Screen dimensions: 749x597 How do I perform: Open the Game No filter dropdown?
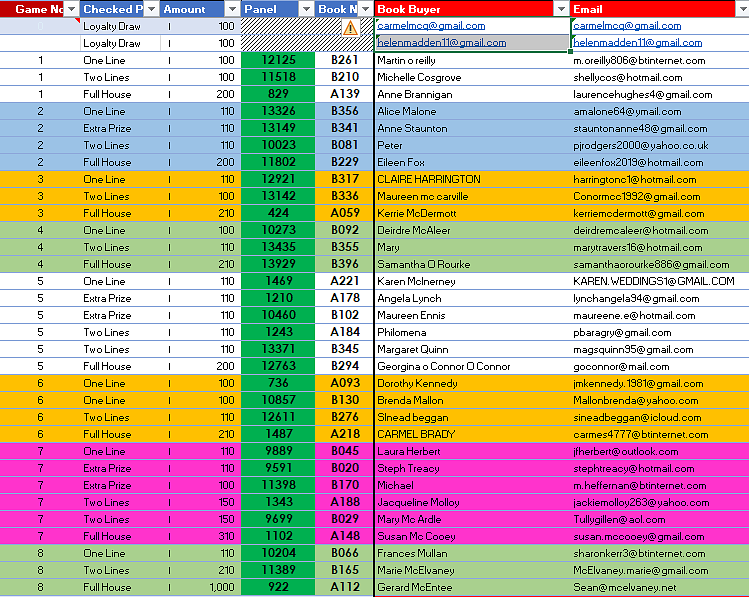(x=71, y=9)
